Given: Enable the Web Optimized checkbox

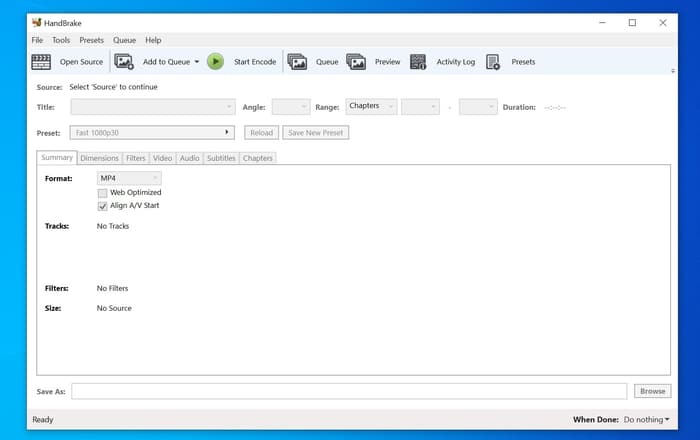Looking at the screenshot, I should click(103, 193).
